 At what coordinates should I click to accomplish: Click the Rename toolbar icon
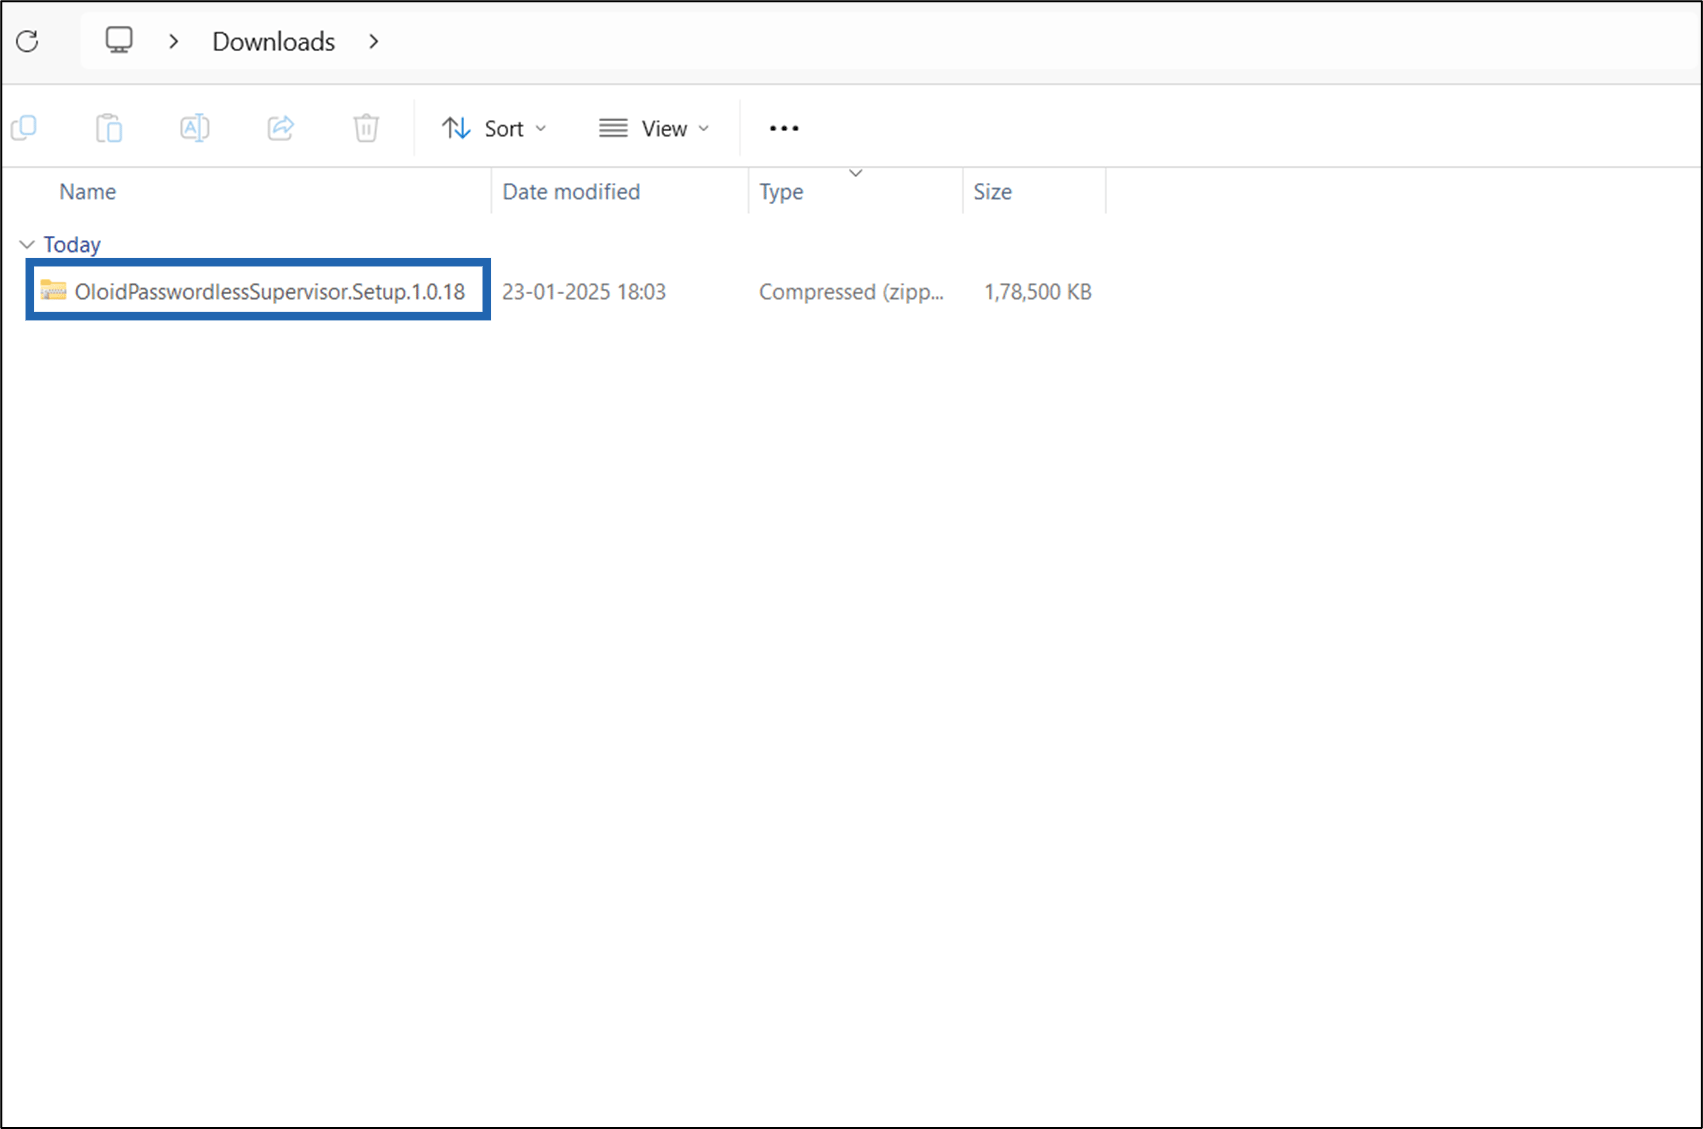(194, 128)
